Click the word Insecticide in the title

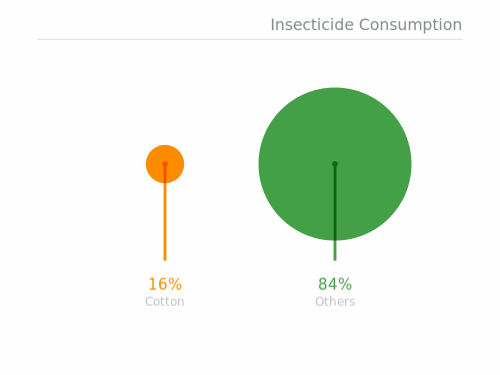[312, 25]
